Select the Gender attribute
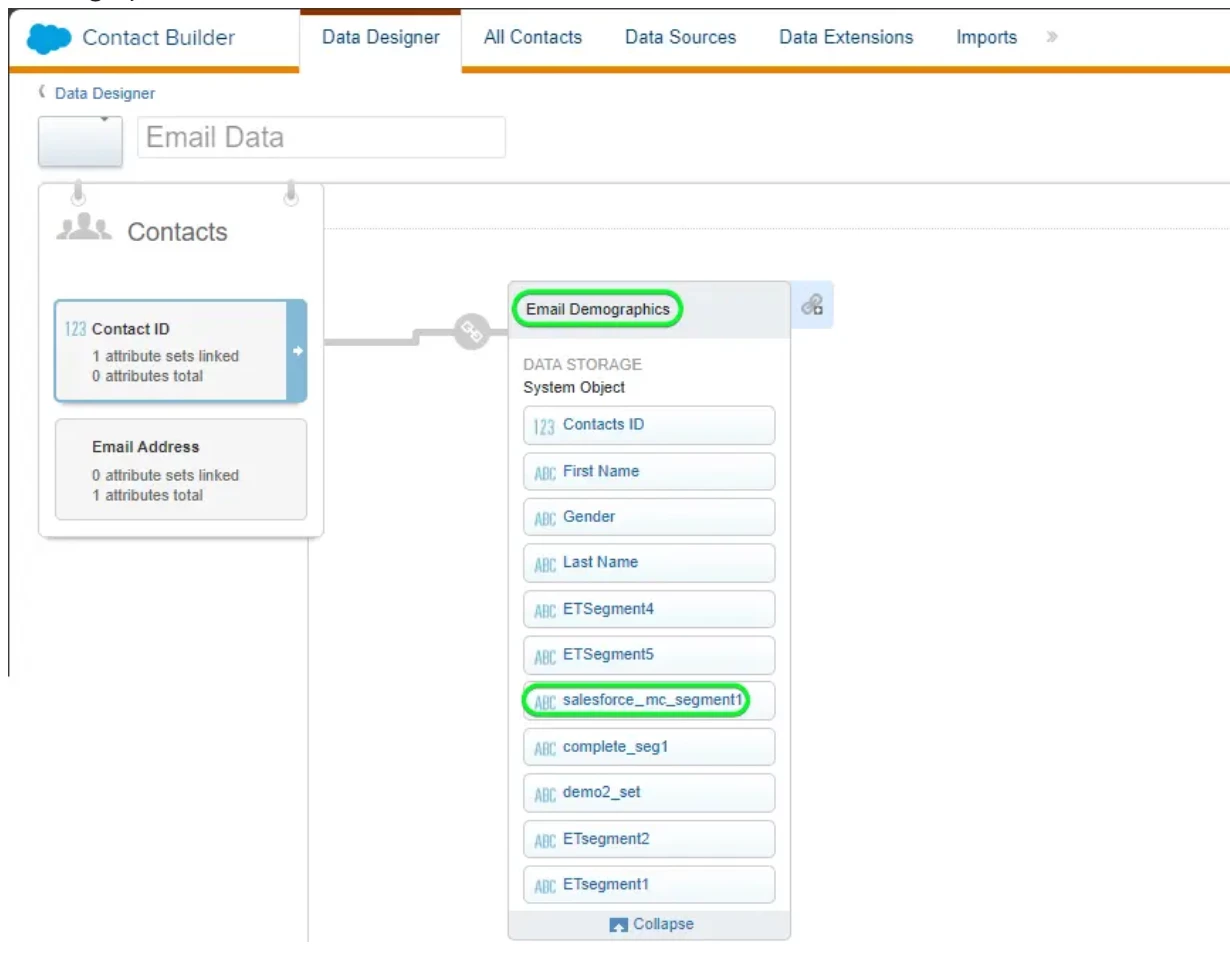The width and height of the screenshot is (1230, 976). click(x=649, y=518)
